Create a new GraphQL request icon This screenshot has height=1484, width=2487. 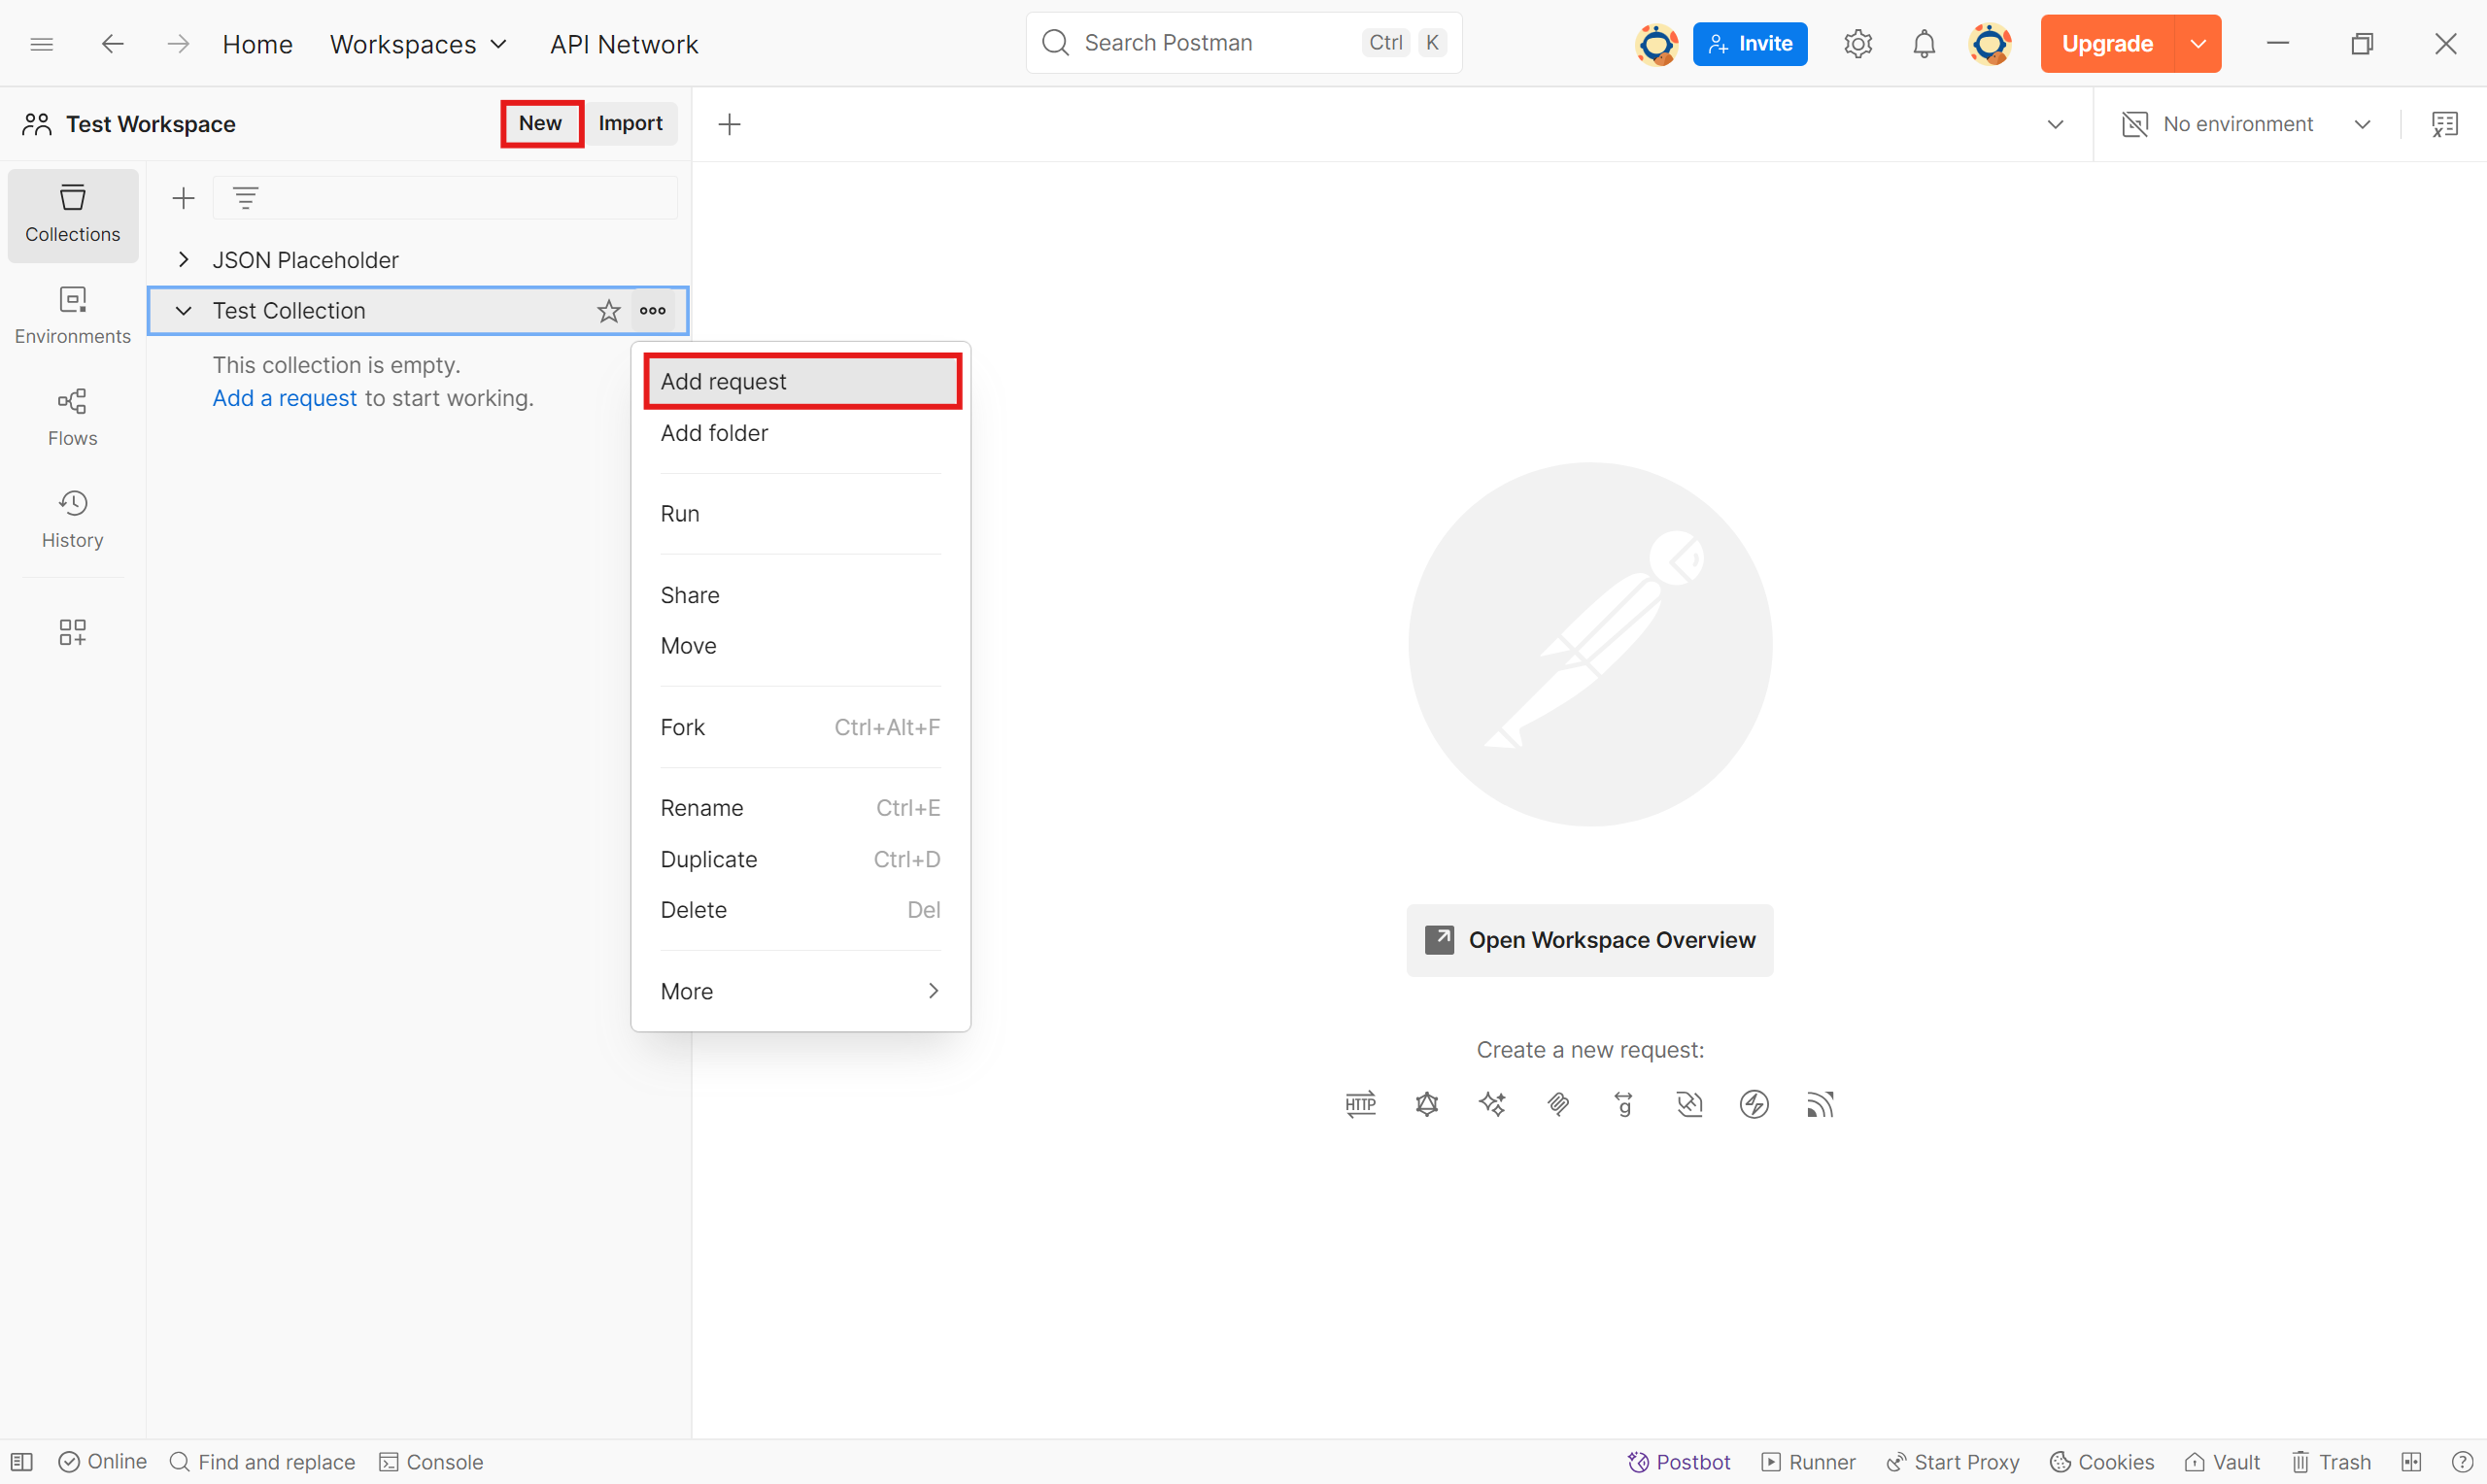point(1427,1104)
